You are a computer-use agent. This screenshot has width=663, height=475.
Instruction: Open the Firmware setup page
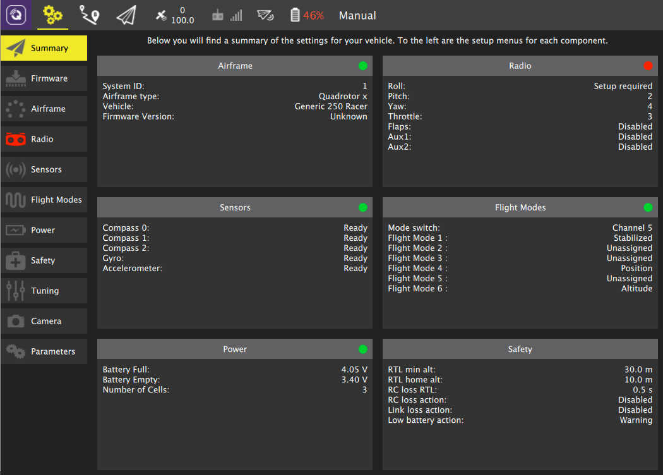(x=44, y=78)
